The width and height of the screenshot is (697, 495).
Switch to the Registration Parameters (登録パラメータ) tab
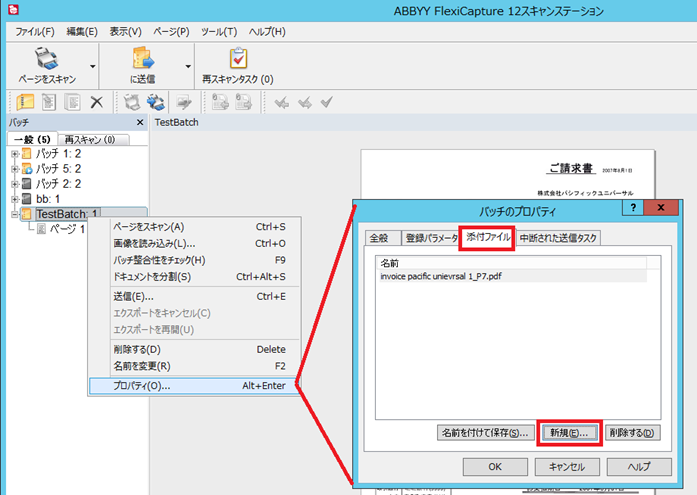(431, 238)
